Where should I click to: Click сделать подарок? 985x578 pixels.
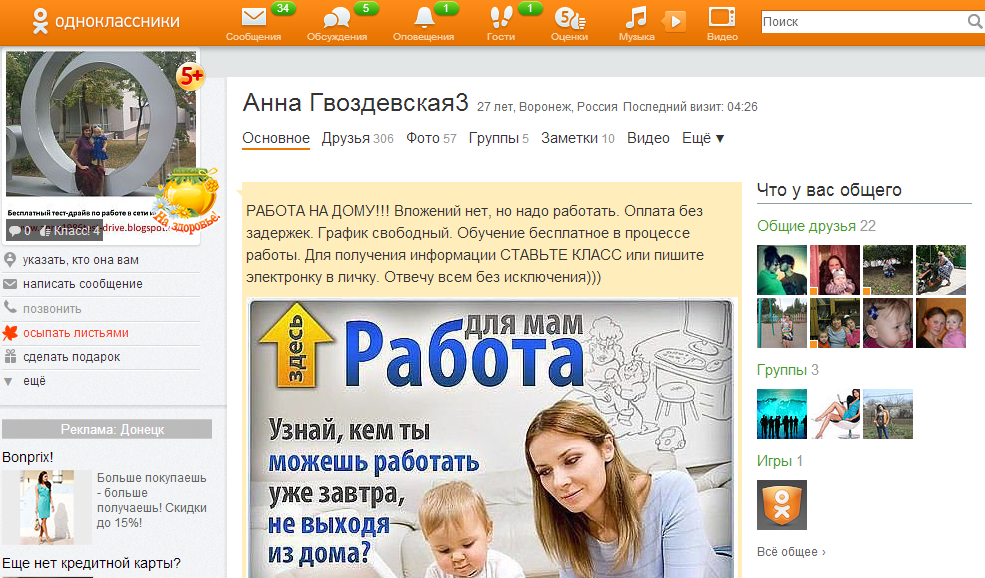point(72,357)
